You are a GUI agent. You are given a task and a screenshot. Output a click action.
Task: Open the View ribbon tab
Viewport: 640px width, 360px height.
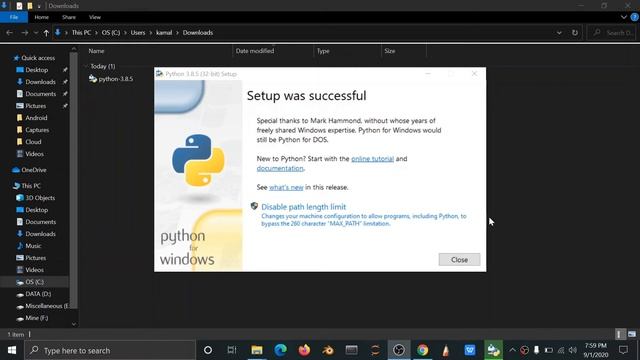(95, 17)
